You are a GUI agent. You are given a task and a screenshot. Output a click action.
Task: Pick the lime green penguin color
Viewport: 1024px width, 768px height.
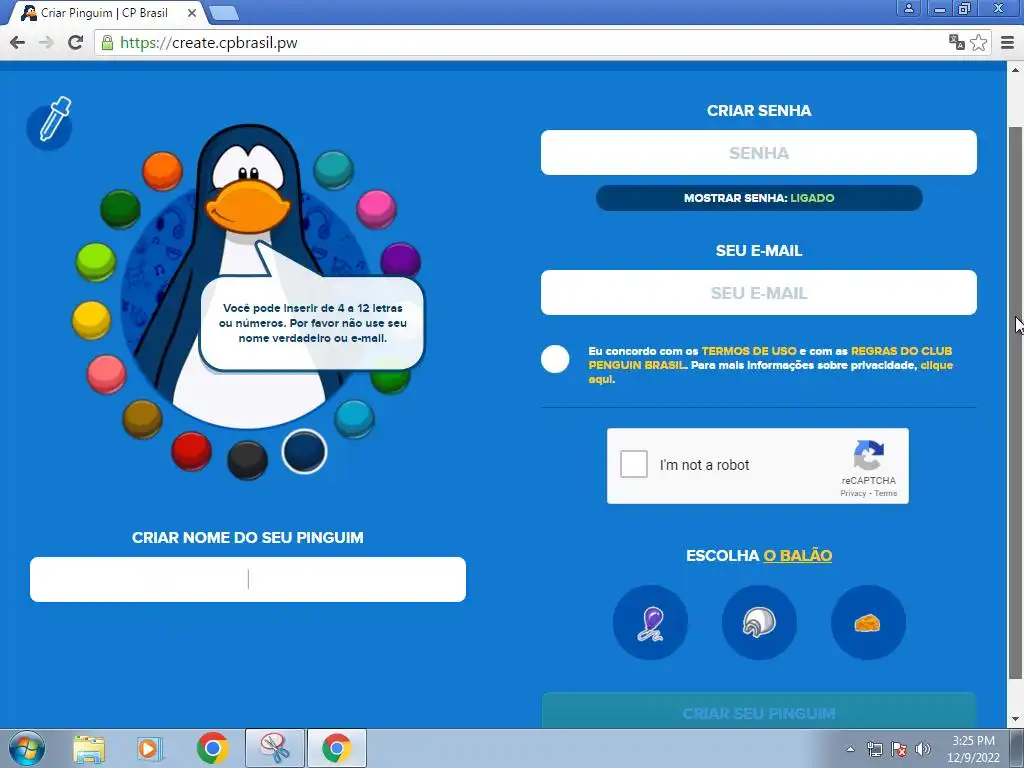click(x=95, y=261)
